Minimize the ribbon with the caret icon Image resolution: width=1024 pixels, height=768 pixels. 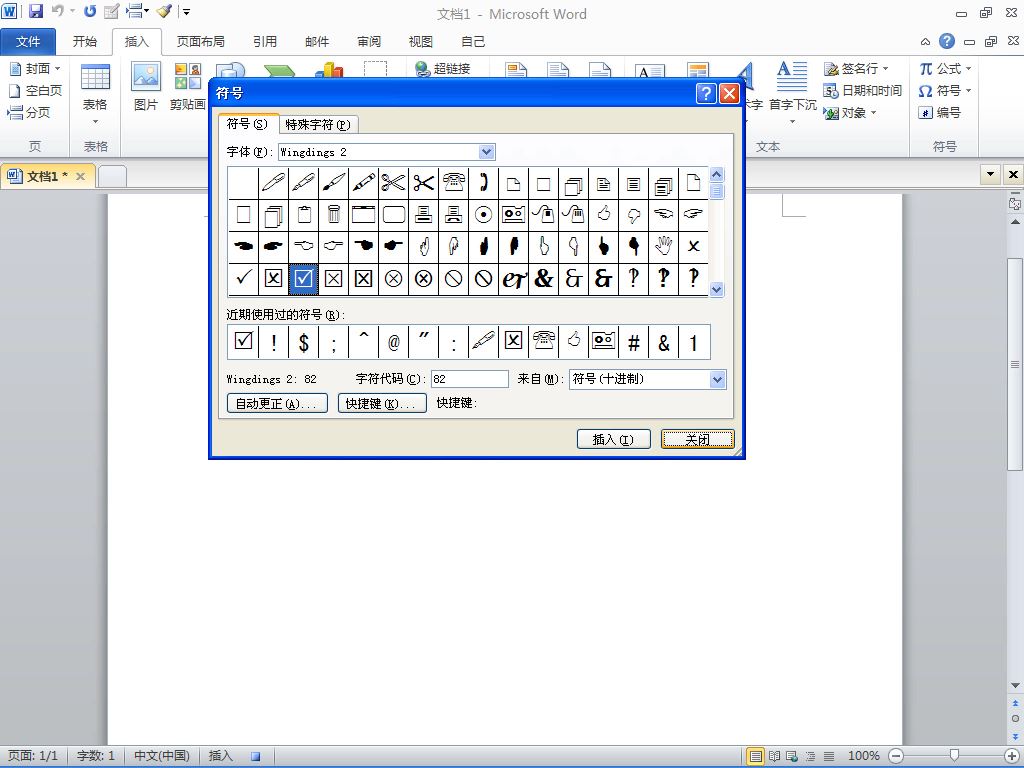(925, 42)
